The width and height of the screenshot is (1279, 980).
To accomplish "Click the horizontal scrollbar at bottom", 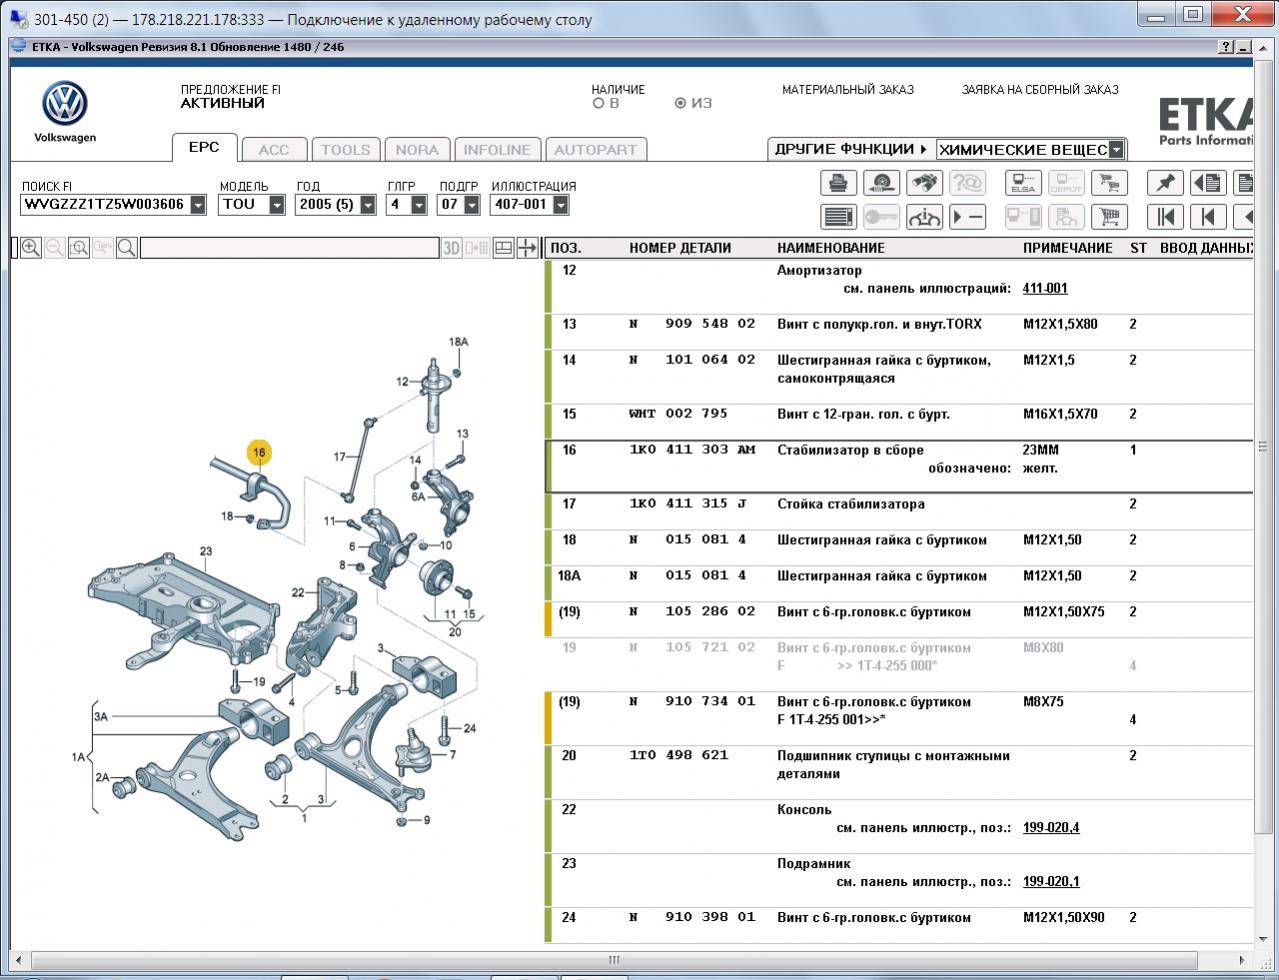I will [x=612, y=961].
